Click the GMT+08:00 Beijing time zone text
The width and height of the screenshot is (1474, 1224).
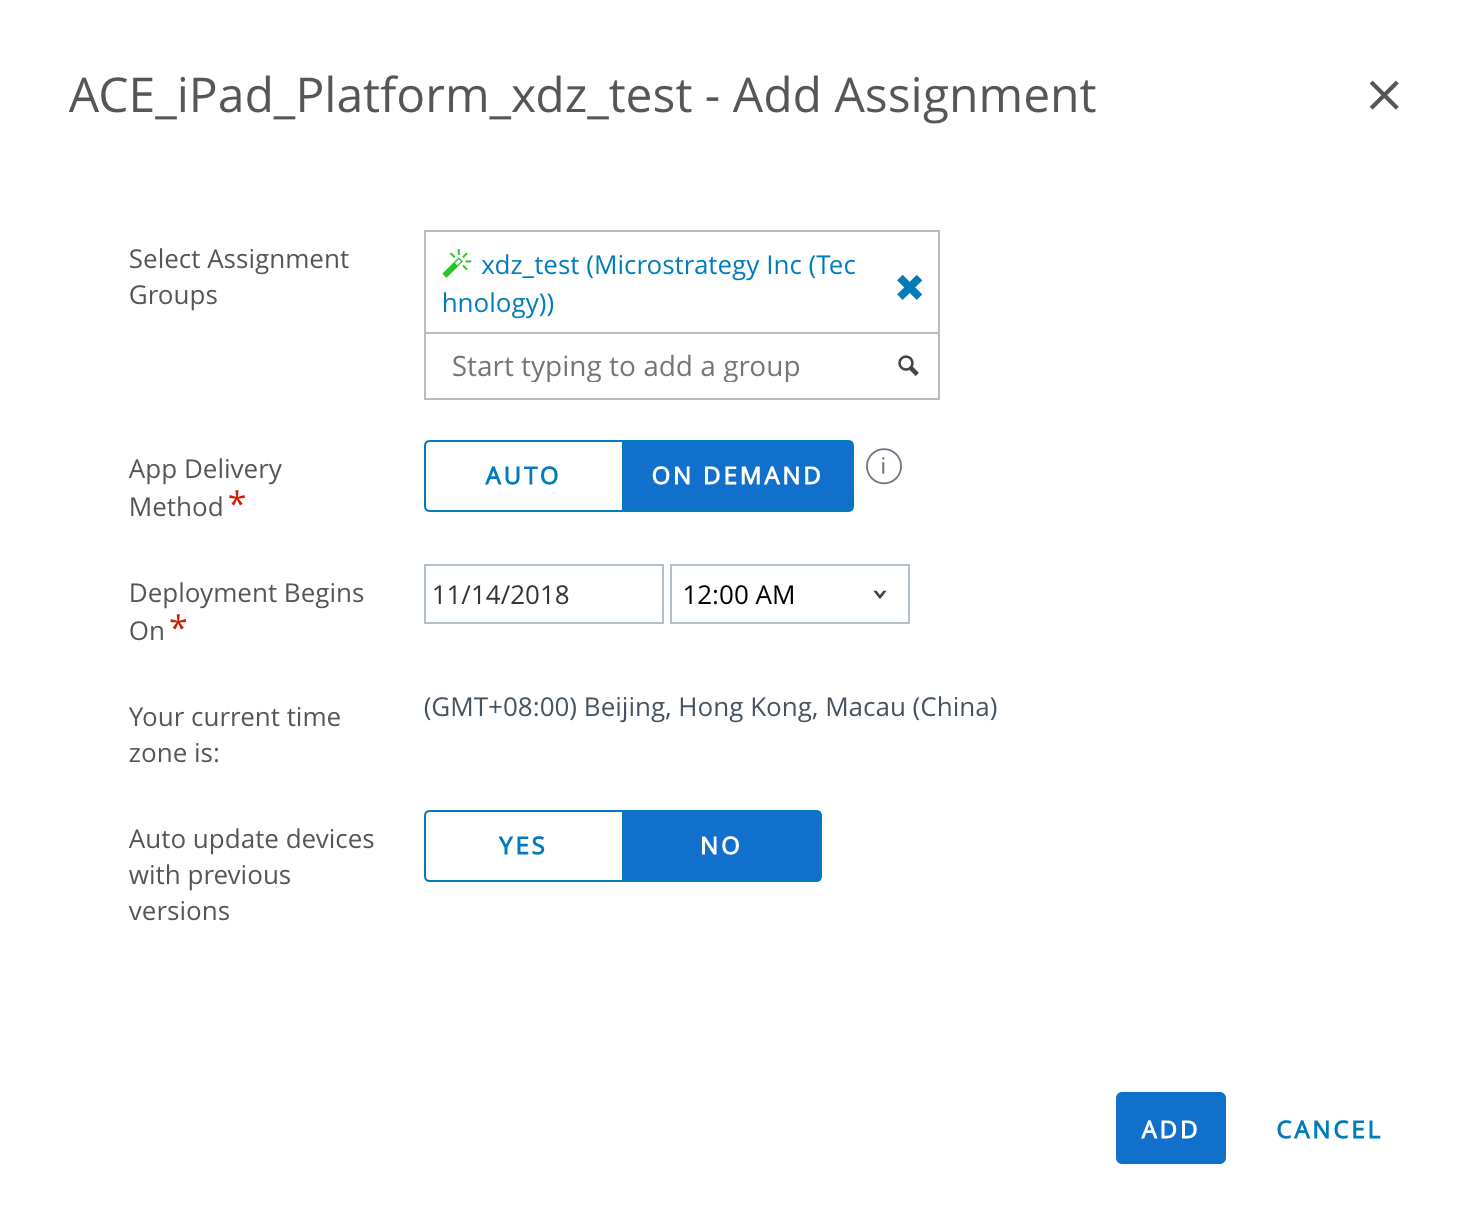click(710, 707)
